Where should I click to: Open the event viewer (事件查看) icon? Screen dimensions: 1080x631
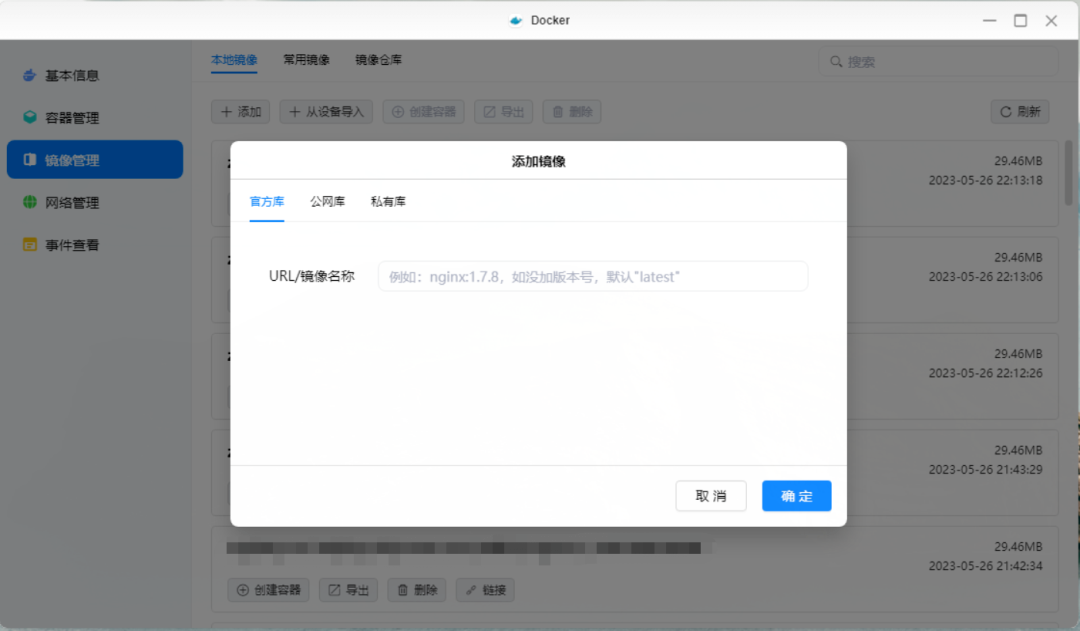click(30, 245)
